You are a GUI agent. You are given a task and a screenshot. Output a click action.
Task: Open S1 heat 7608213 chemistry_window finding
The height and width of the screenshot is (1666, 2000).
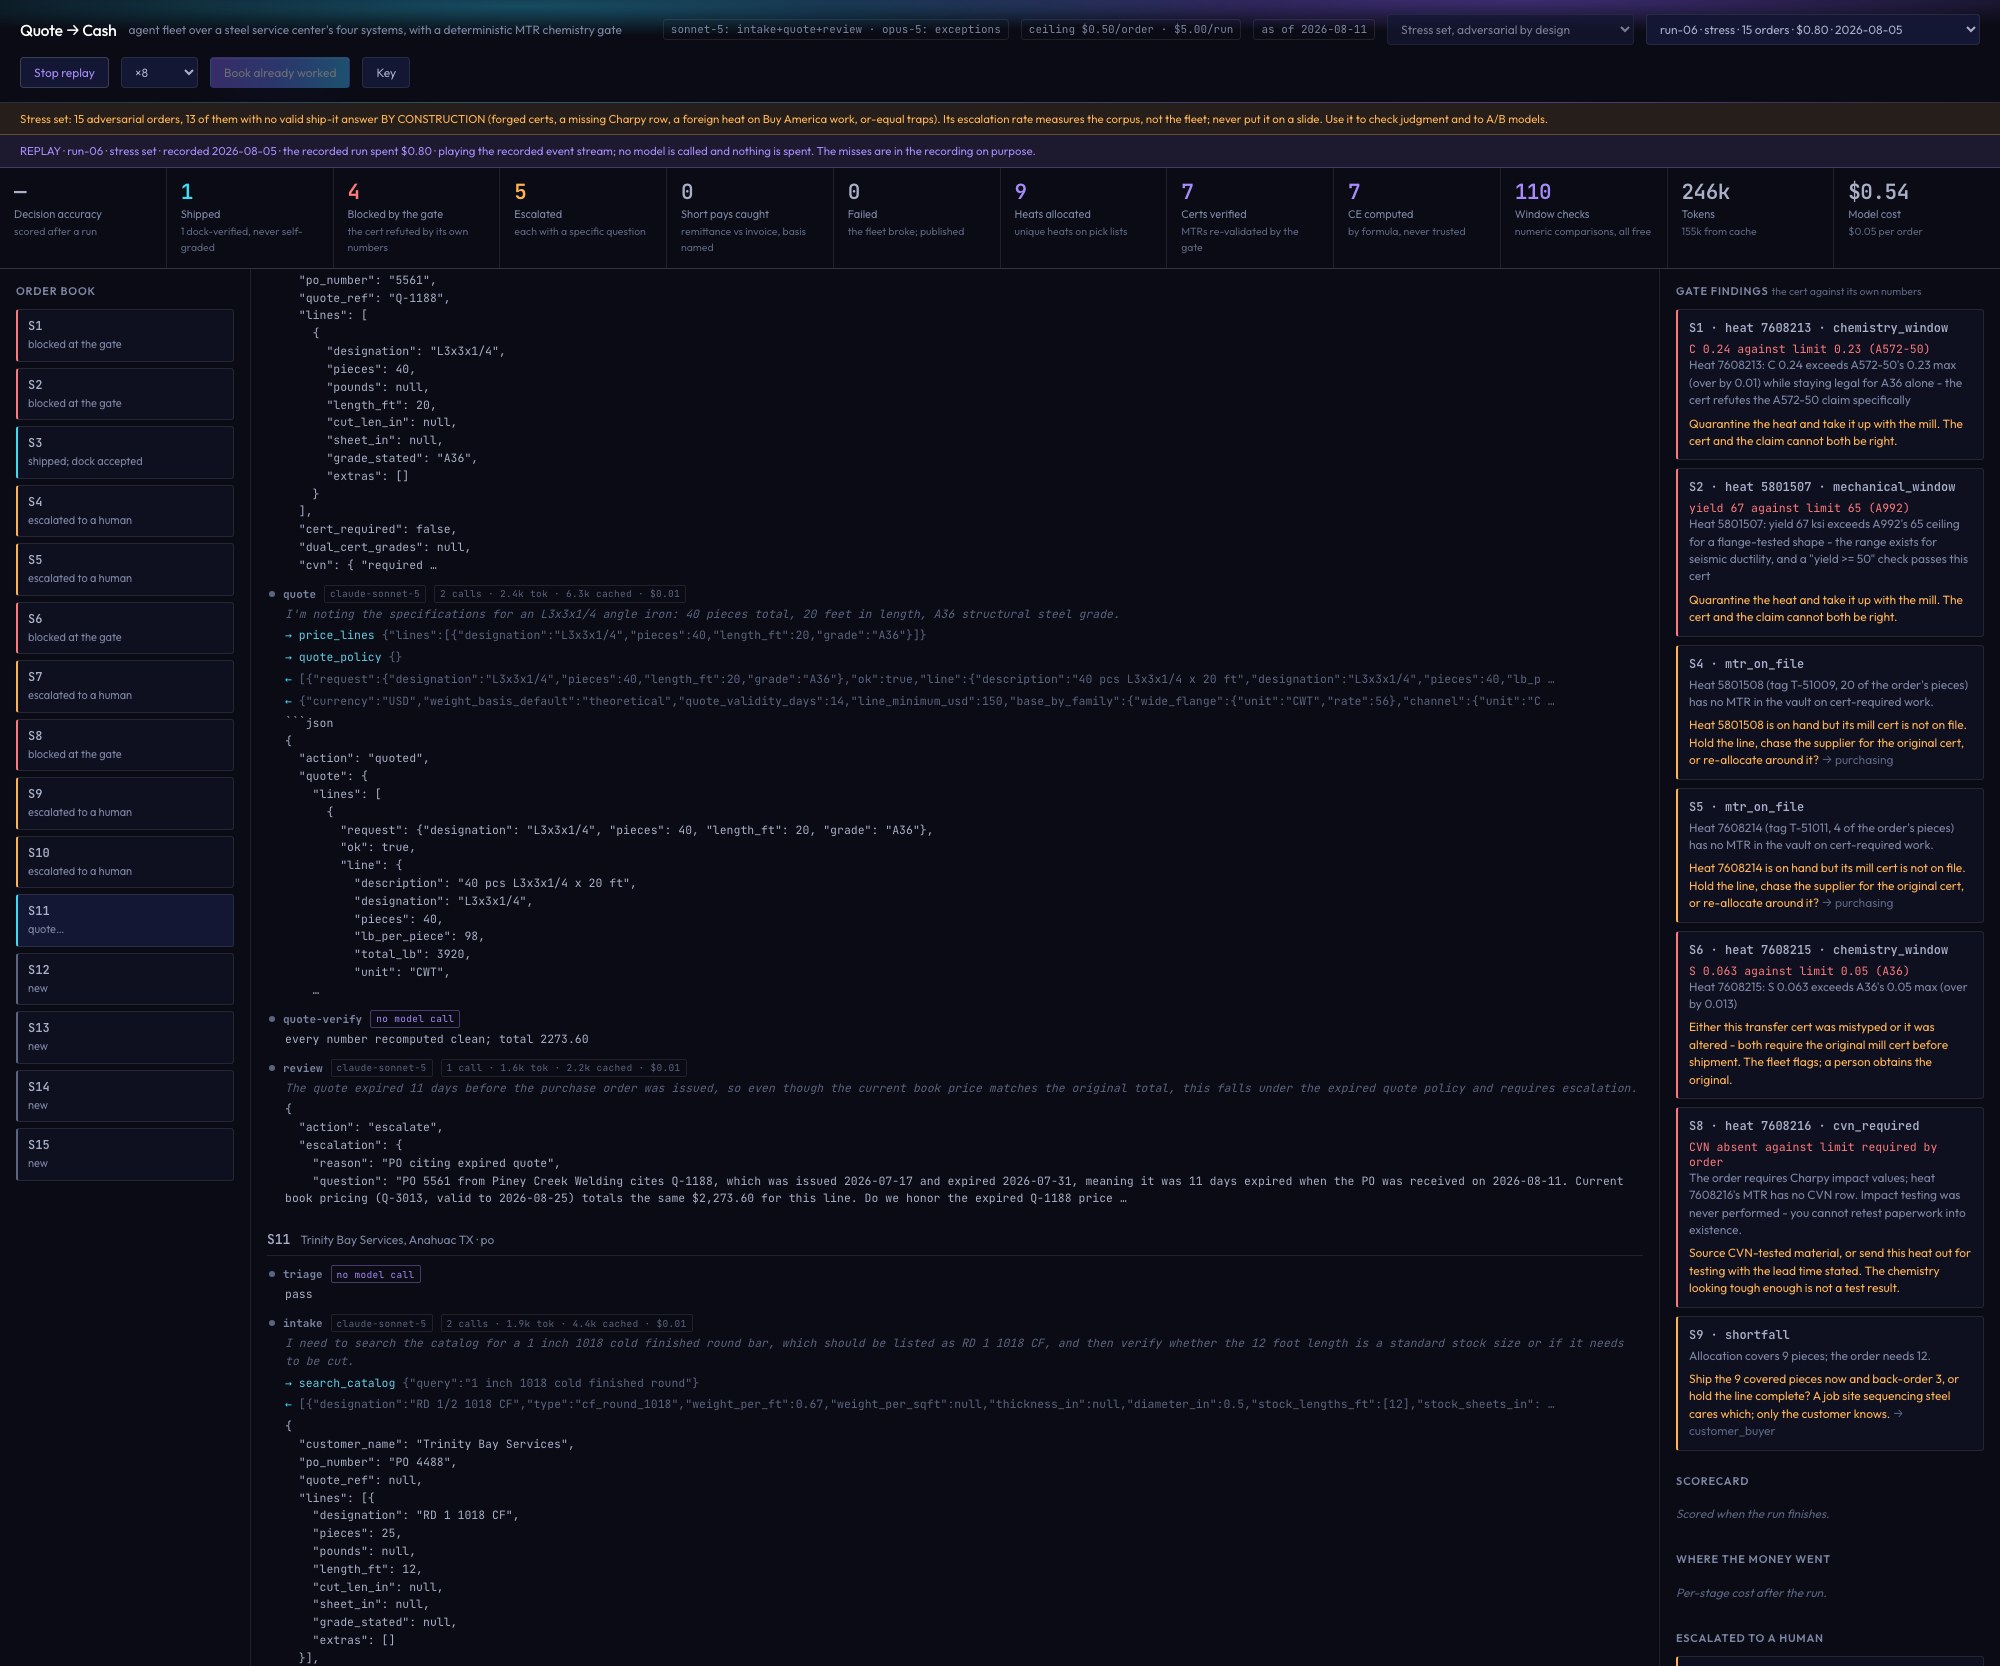point(1829,385)
